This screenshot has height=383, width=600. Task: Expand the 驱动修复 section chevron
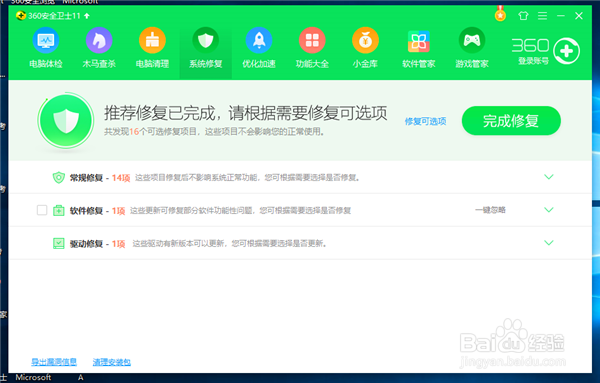point(549,243)
